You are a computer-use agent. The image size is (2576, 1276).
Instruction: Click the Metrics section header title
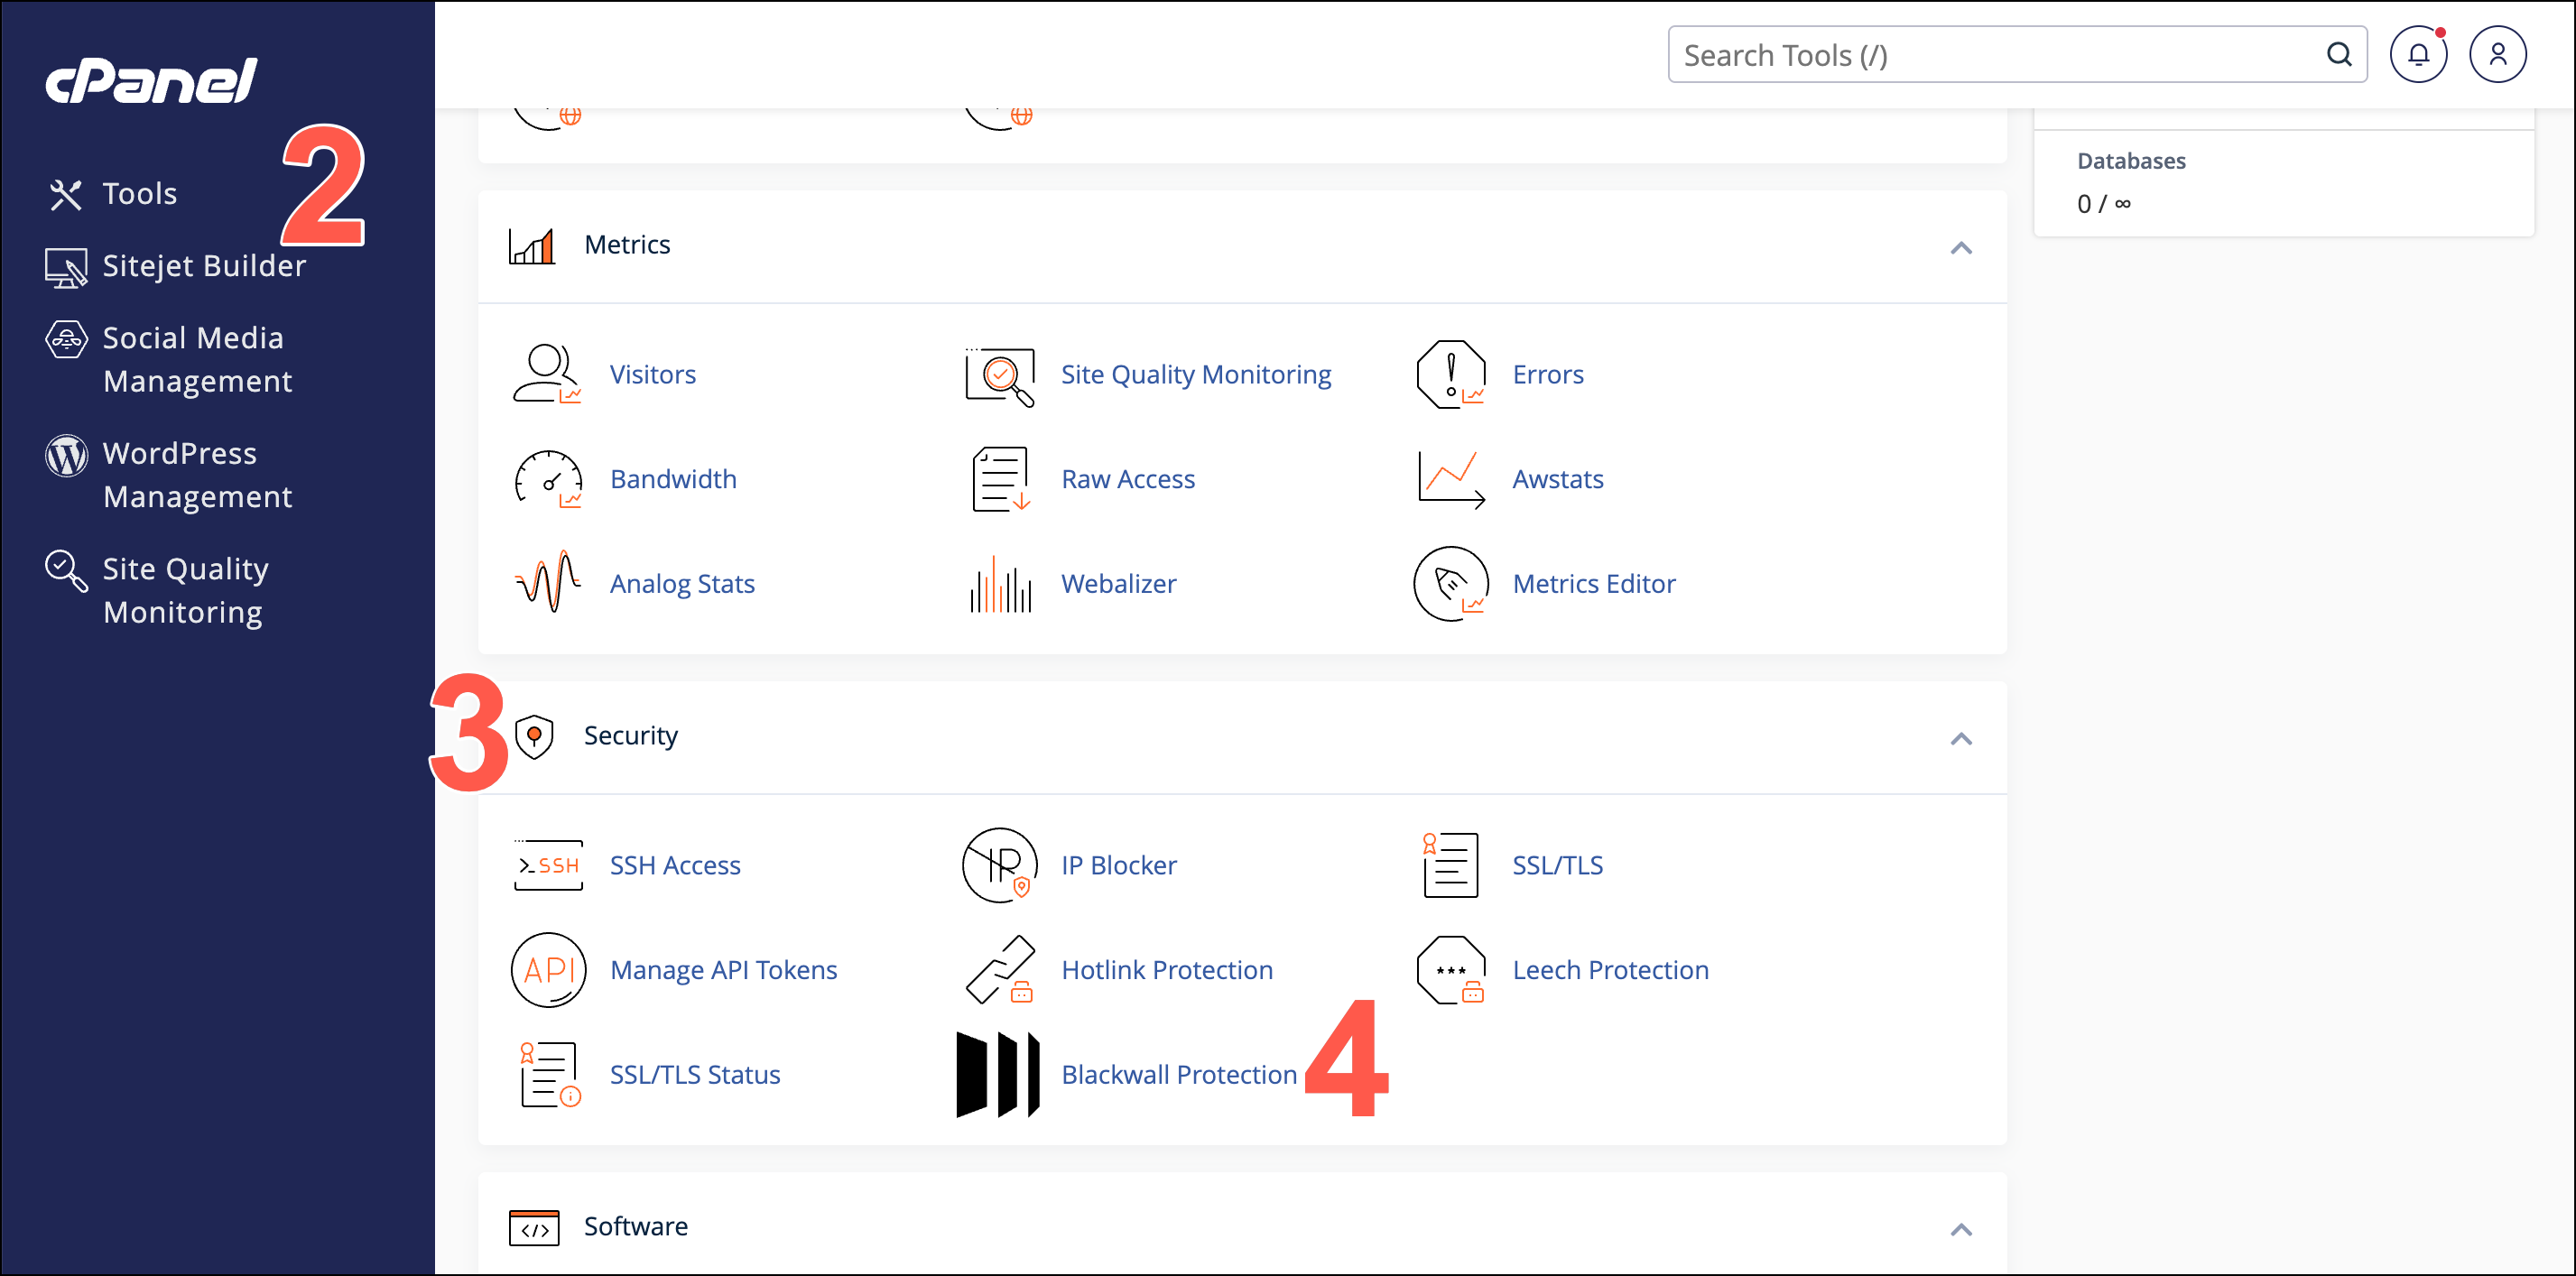[x=627, y=245]
